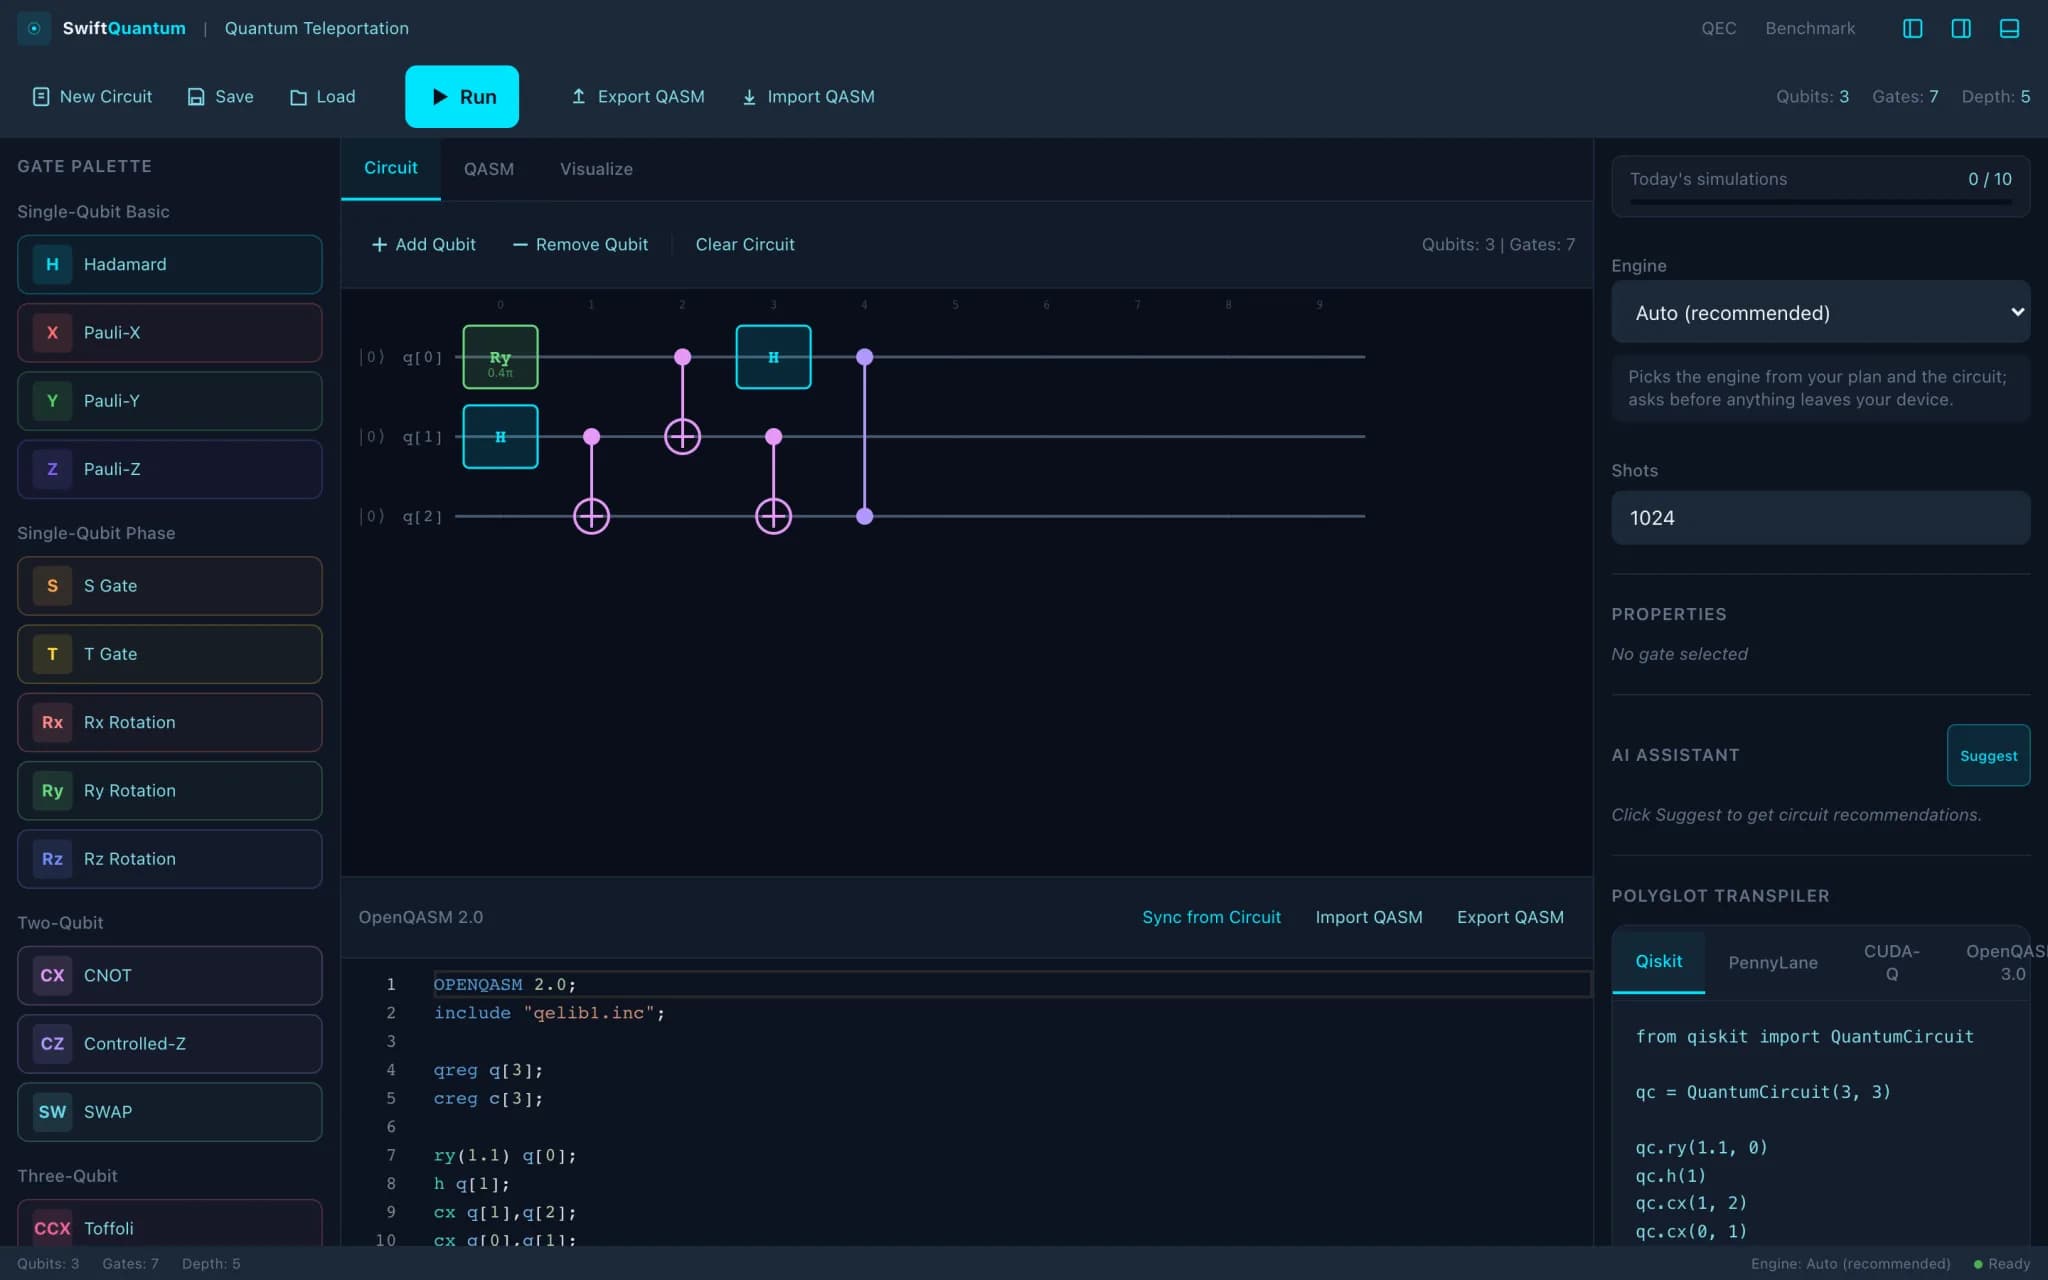This screenshot has height=1280, width=2048.
Task: Open the Benchmark page
Action: (1810, 28)
